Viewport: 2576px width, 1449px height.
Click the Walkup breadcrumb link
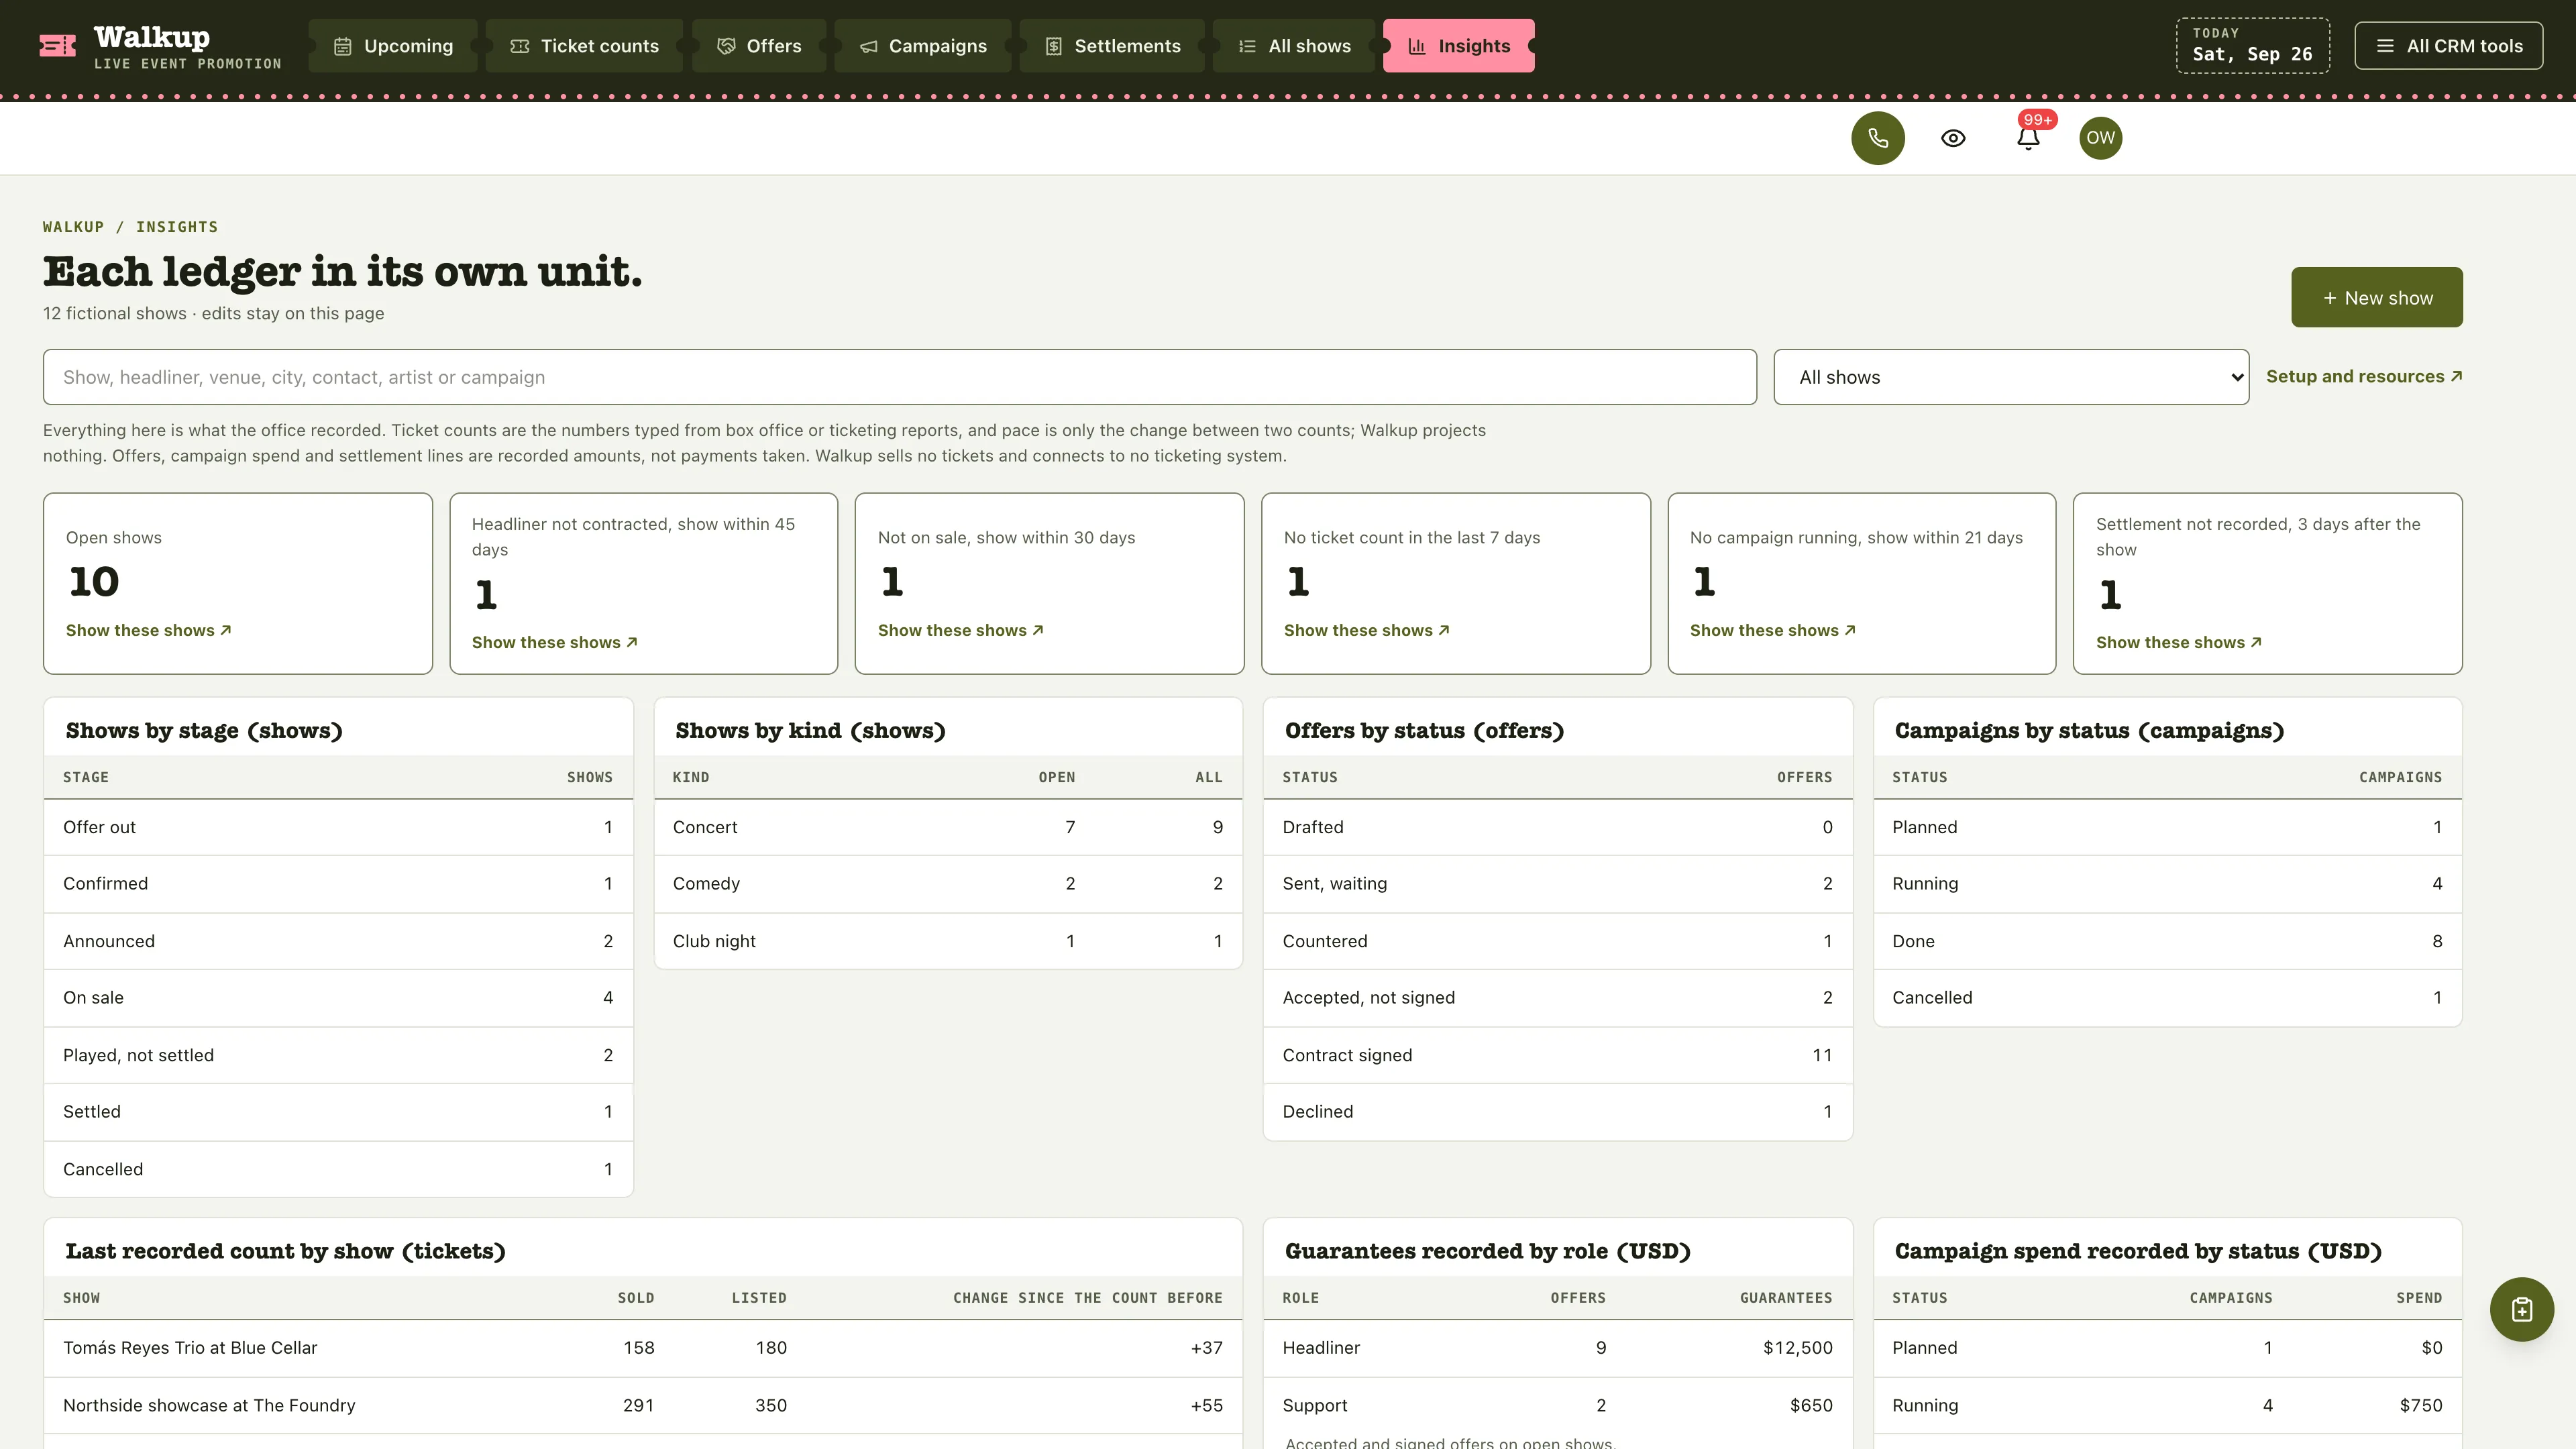(x=73, y=227)
